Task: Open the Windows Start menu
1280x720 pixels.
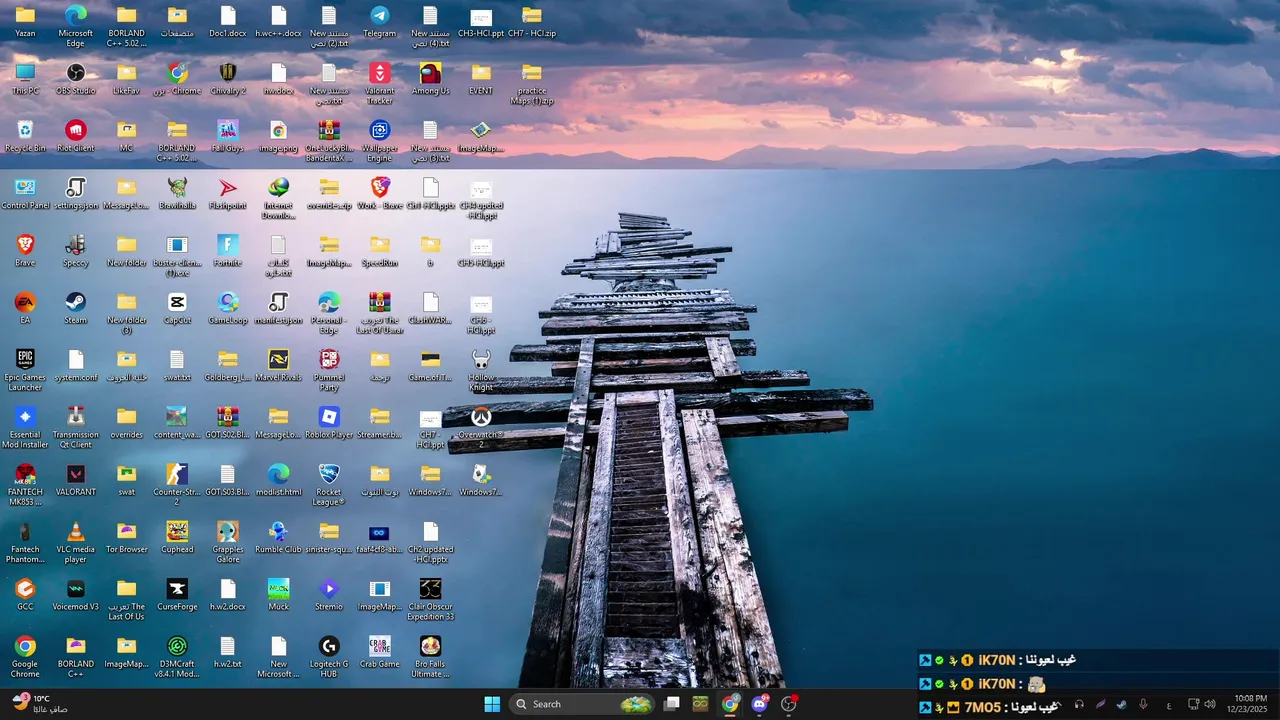Action: tap(492, 704)
